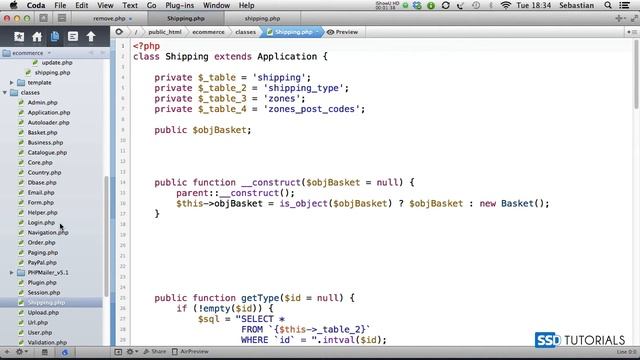
Task: Open the Coda application menu
Action: click(36, 5)
